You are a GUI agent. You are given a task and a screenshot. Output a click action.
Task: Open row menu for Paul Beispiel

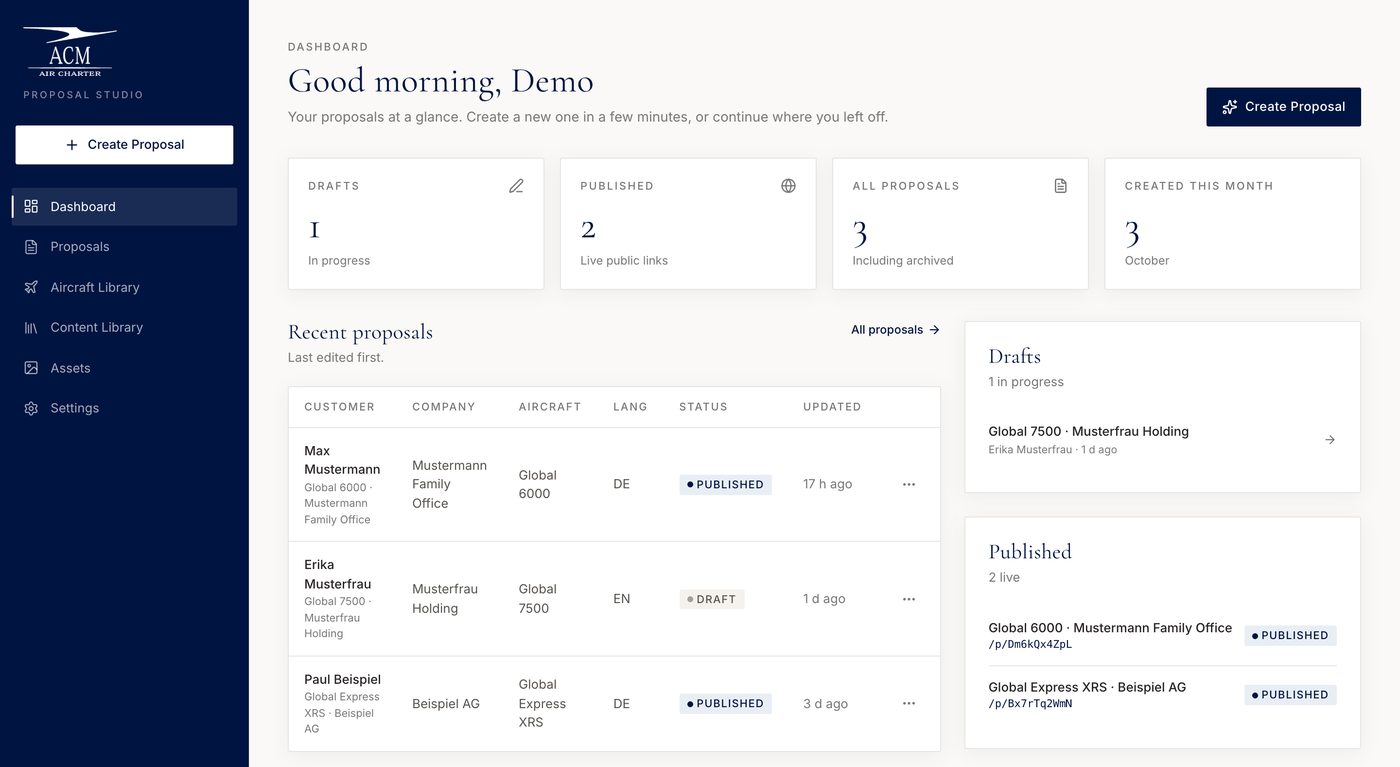pos(908,703)
